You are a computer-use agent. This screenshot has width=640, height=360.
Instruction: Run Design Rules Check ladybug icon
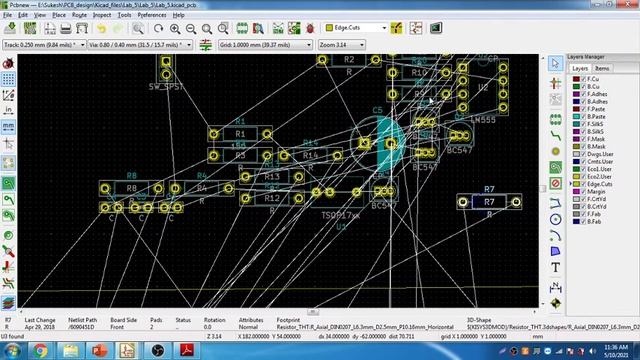(310, 28)
